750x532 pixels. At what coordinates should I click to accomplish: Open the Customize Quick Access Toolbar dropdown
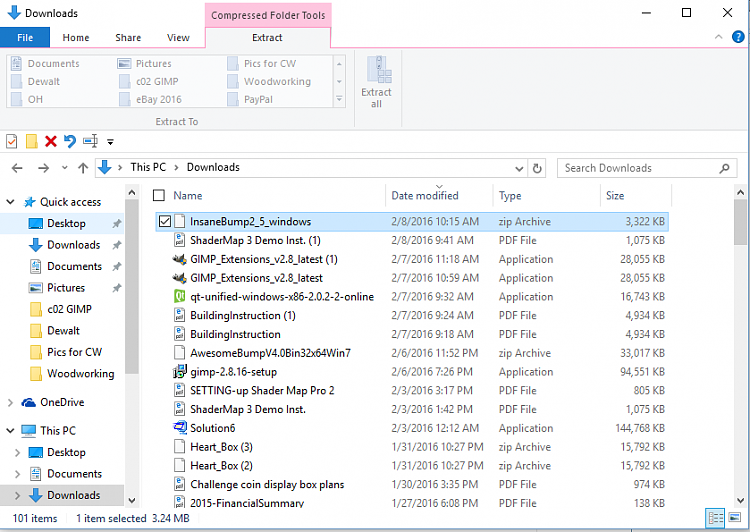110,142
